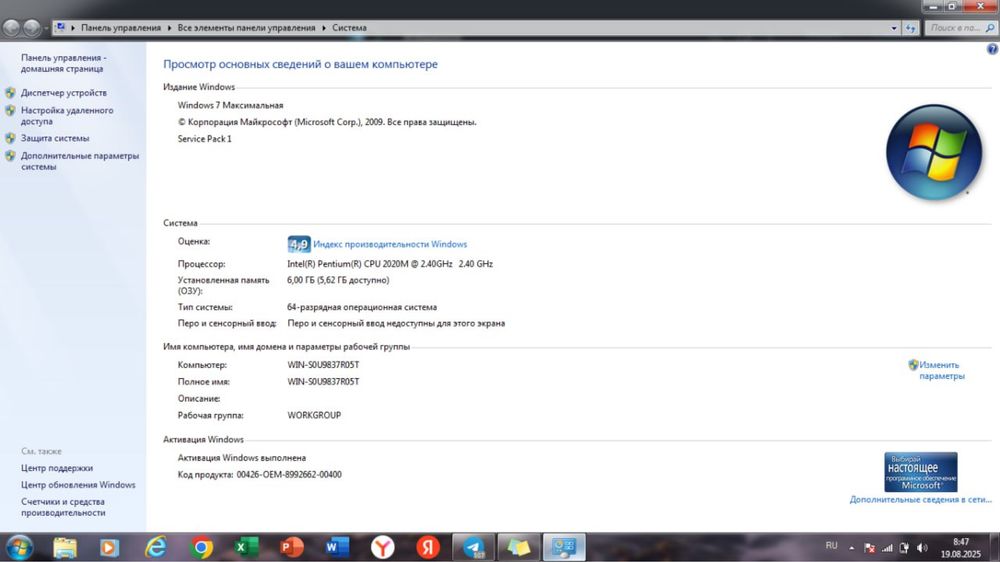Click Полное имя value WIN-S0U9837R05T
The height and width of the screenshot is (562, 1000).
[x=323, y=381]
